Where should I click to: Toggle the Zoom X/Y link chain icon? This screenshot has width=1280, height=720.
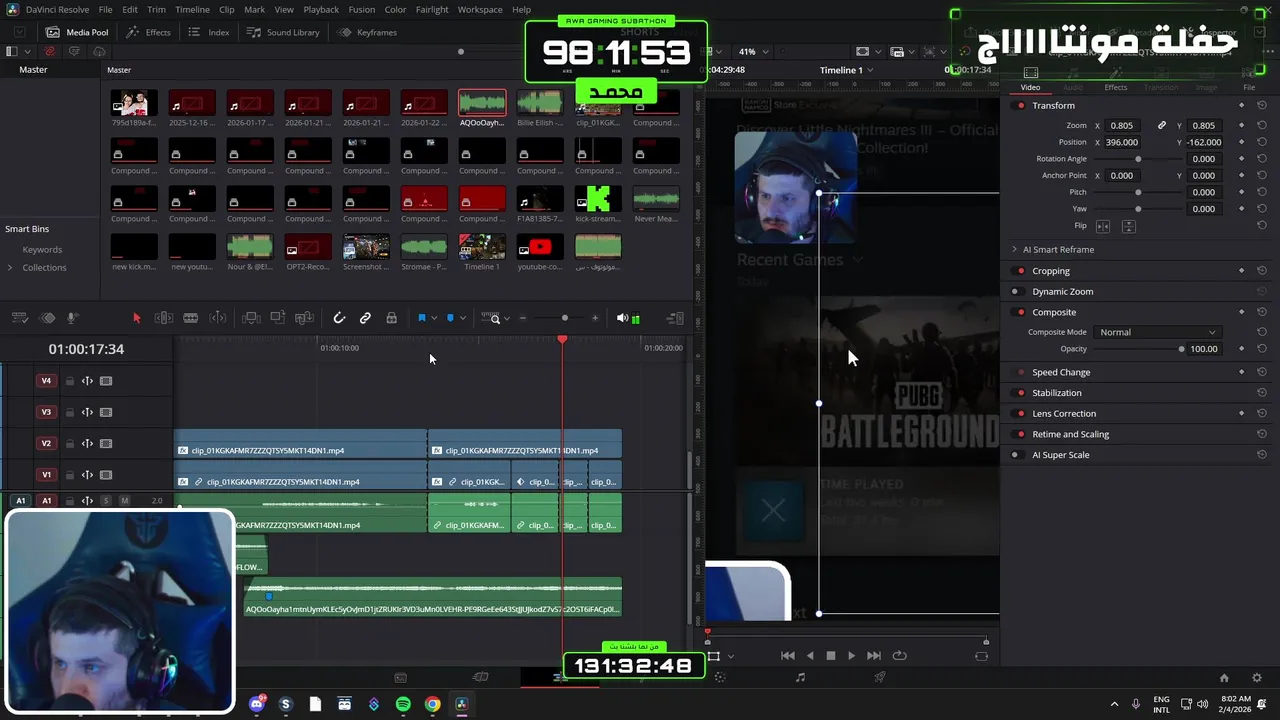1162,125
